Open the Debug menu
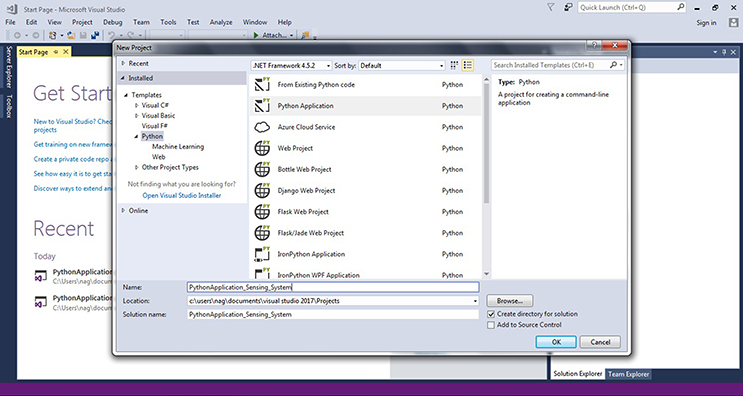Viewport: 743px width, 396px height. (x=113, y=22)
